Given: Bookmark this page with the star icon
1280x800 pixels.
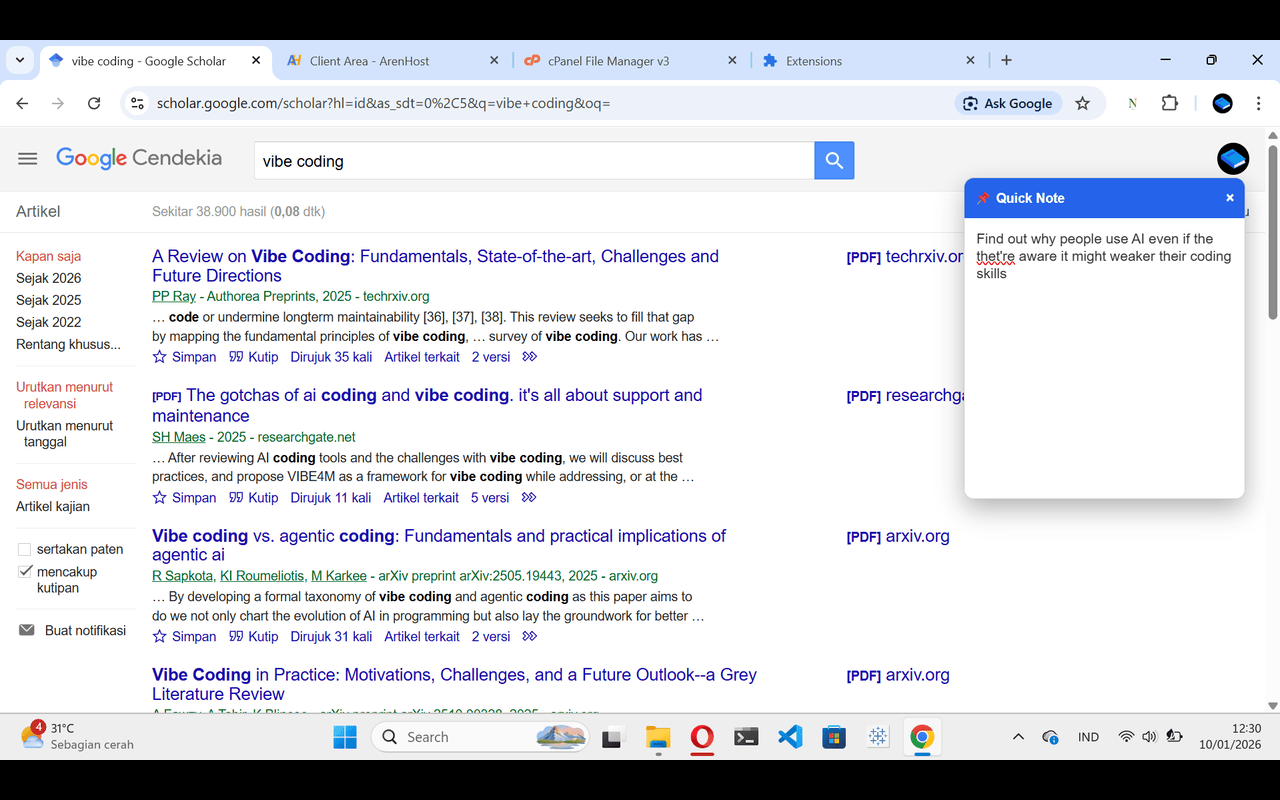Looking at the screenshot, I should click(1082, 103).
